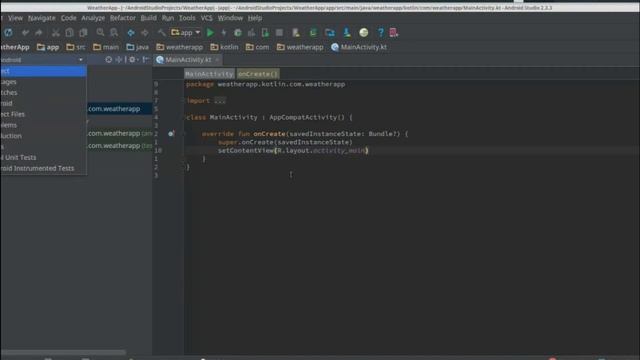Click the 'app' breadcrumb in navigation bar
640x360 pixels.
tap(48, 47)
